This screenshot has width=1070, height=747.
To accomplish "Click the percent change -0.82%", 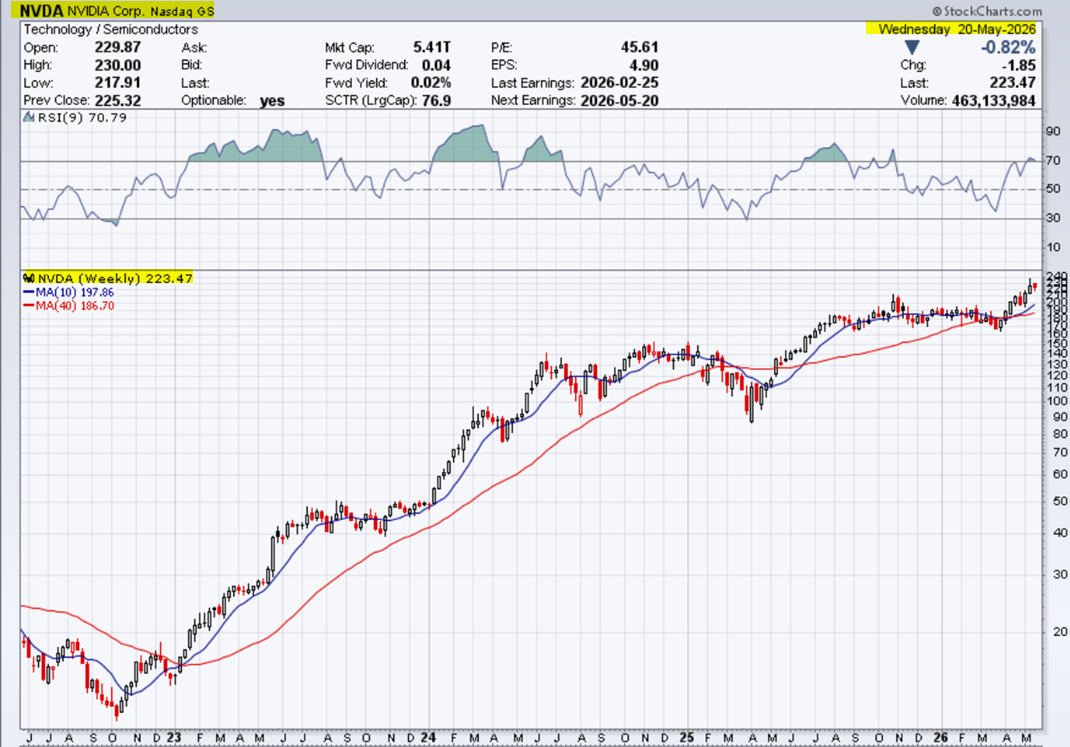I will tap(1008, 48).
